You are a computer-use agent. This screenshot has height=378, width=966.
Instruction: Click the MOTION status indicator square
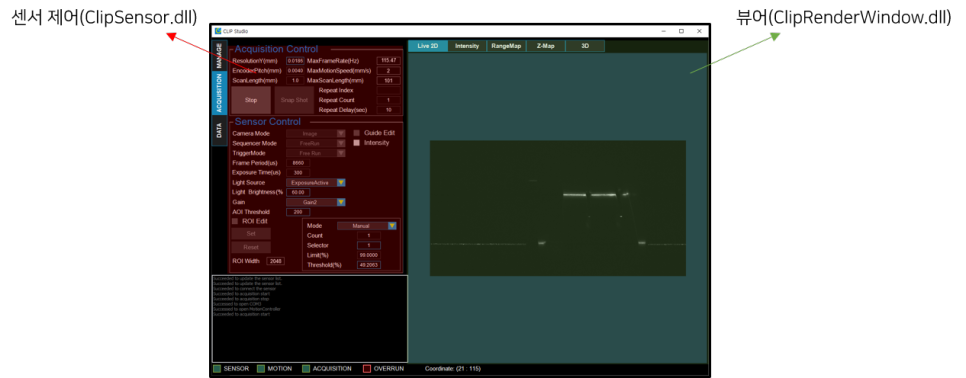point(261,369)
